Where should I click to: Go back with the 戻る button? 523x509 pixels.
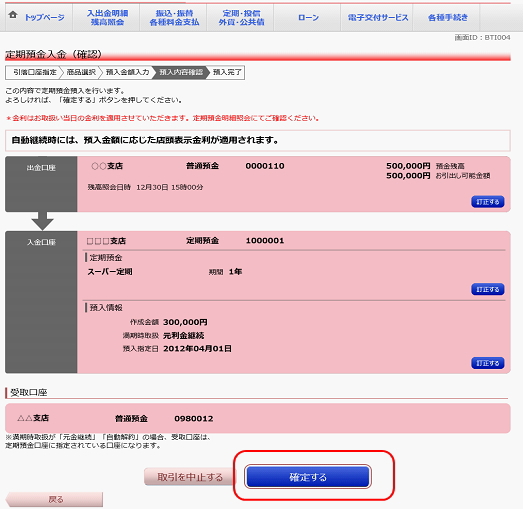click(54, 499)
